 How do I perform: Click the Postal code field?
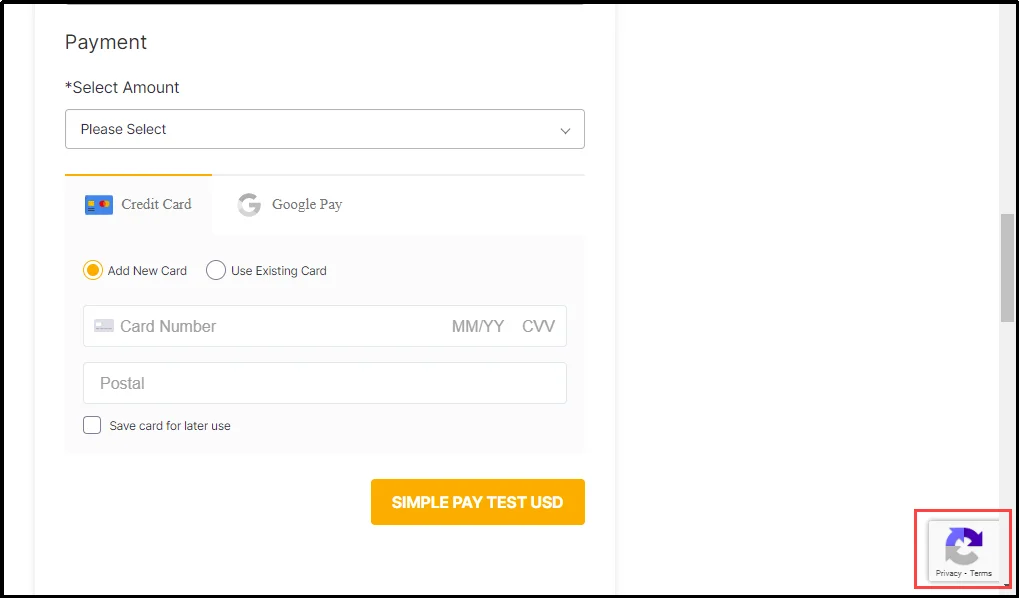(x=250, y=383)
